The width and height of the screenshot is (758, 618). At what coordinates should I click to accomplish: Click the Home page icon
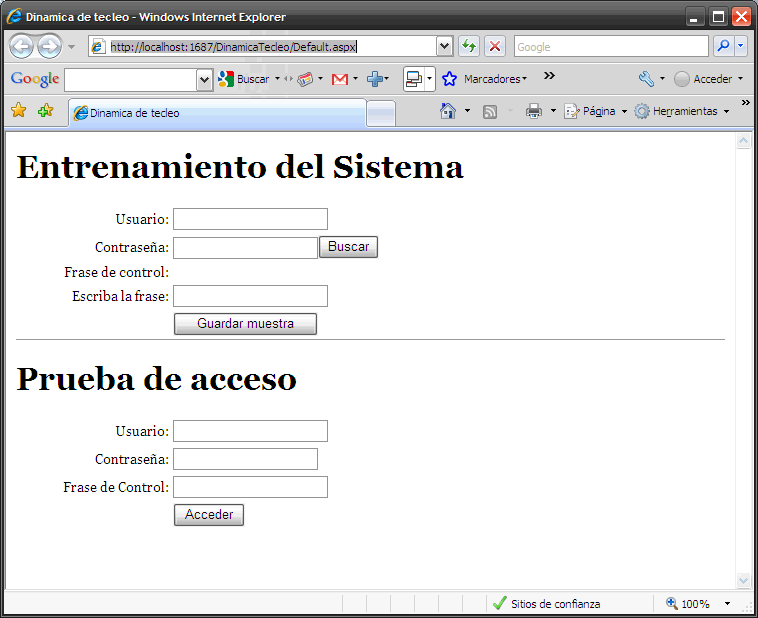(448, 111)
